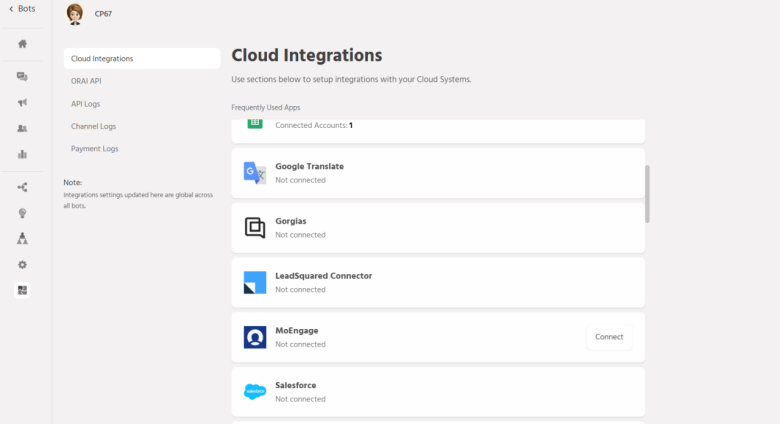Image resolution: width=780 pixels, height=424 pixels.
Task: Click the highlighted integrations grid icon
Action: point(22,290)
